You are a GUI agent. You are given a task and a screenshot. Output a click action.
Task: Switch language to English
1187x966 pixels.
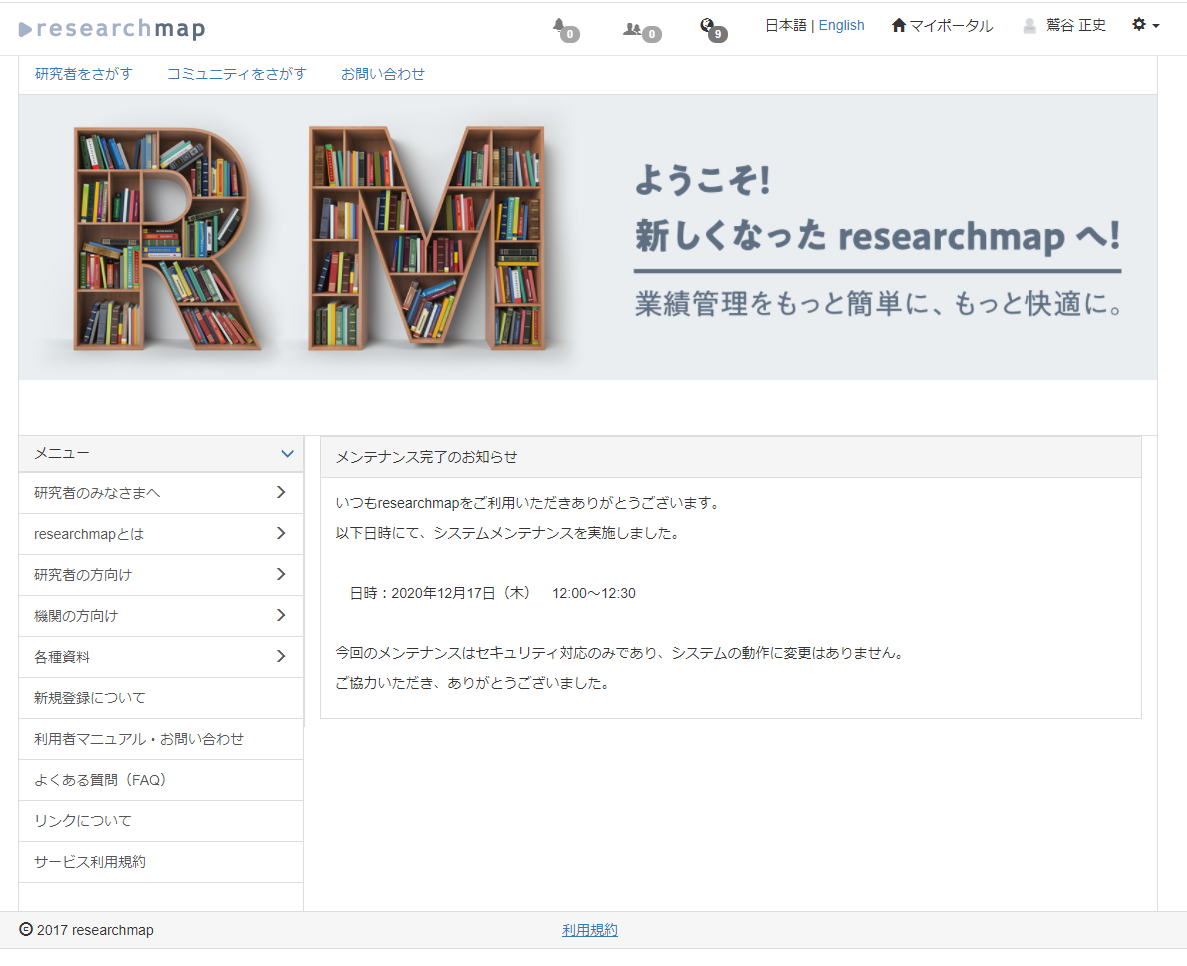tap(841, 26)
